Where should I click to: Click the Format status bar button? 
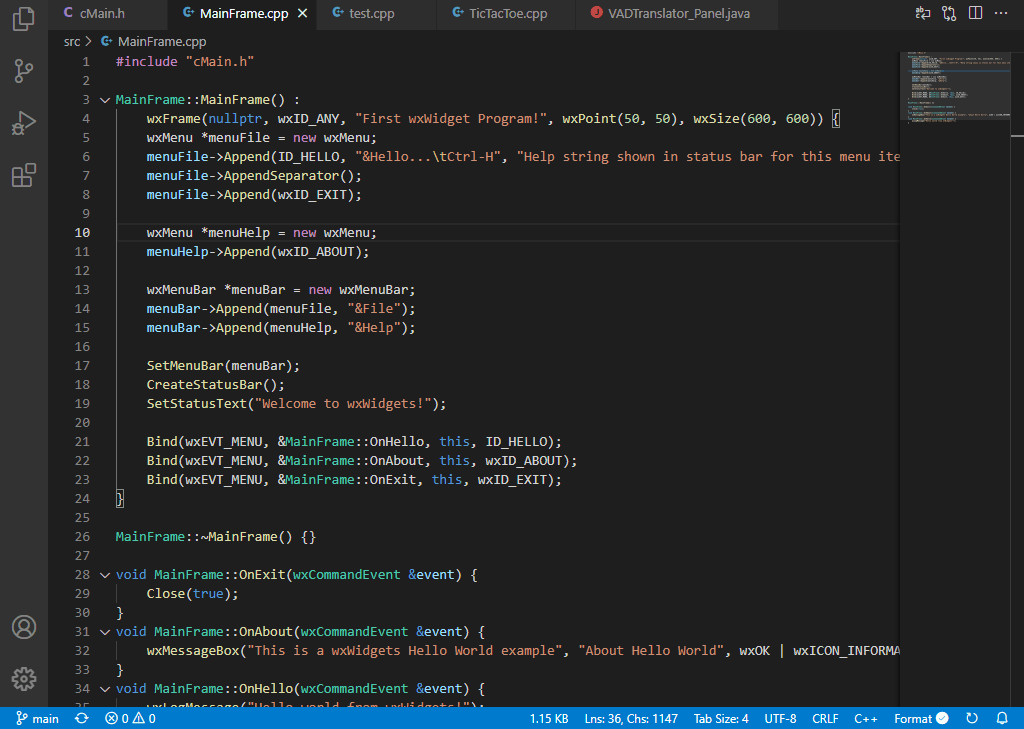click(x=921, y=719)
